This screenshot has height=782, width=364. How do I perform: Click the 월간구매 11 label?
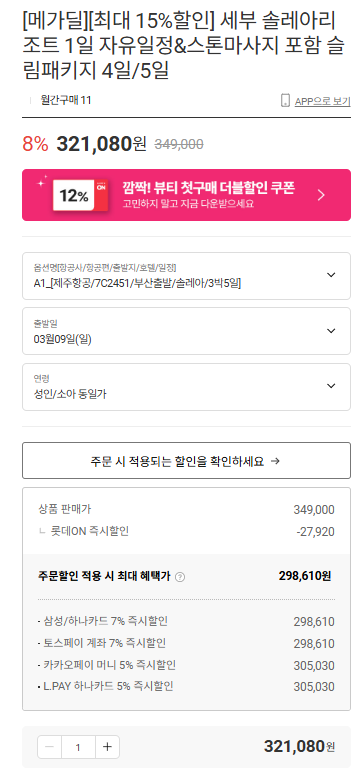pos(66,100)
